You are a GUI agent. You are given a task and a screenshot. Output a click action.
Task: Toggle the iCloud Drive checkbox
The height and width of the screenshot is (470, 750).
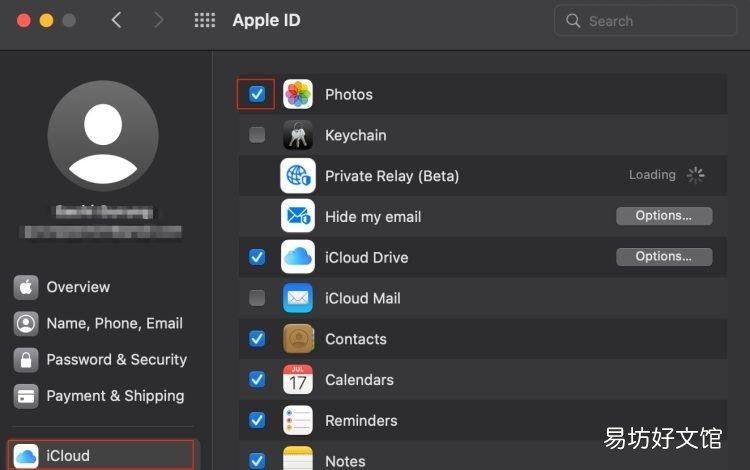point(257,257)
